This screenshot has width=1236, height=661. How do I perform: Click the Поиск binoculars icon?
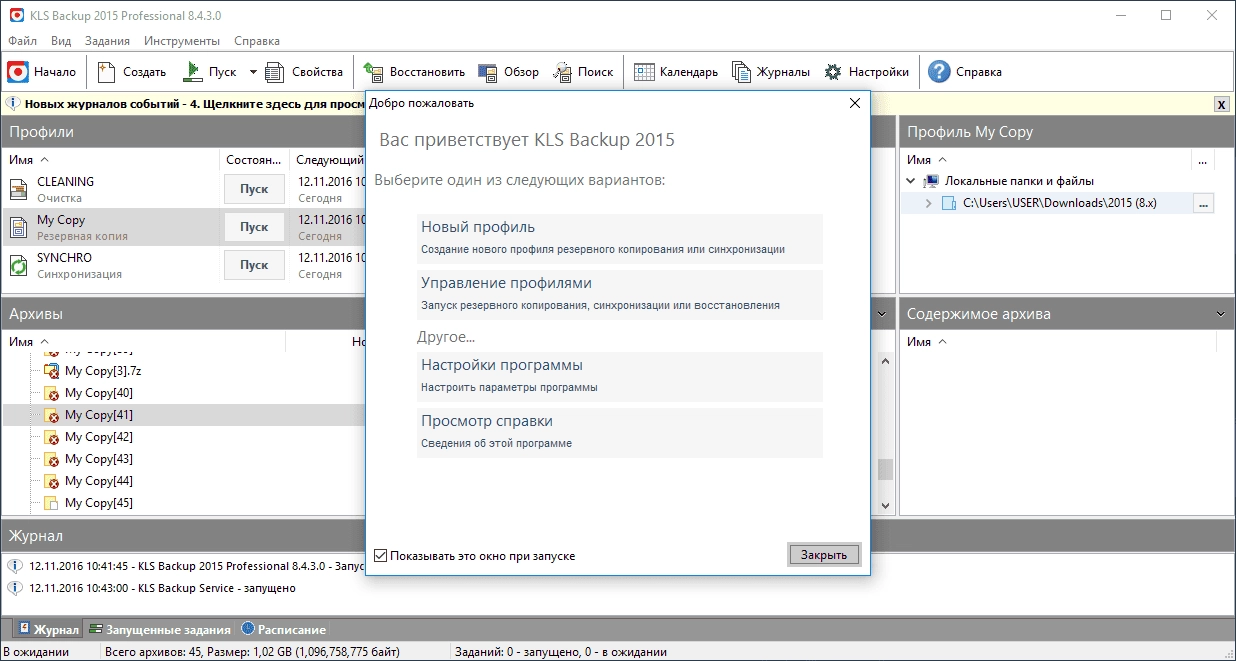[562, 72]
